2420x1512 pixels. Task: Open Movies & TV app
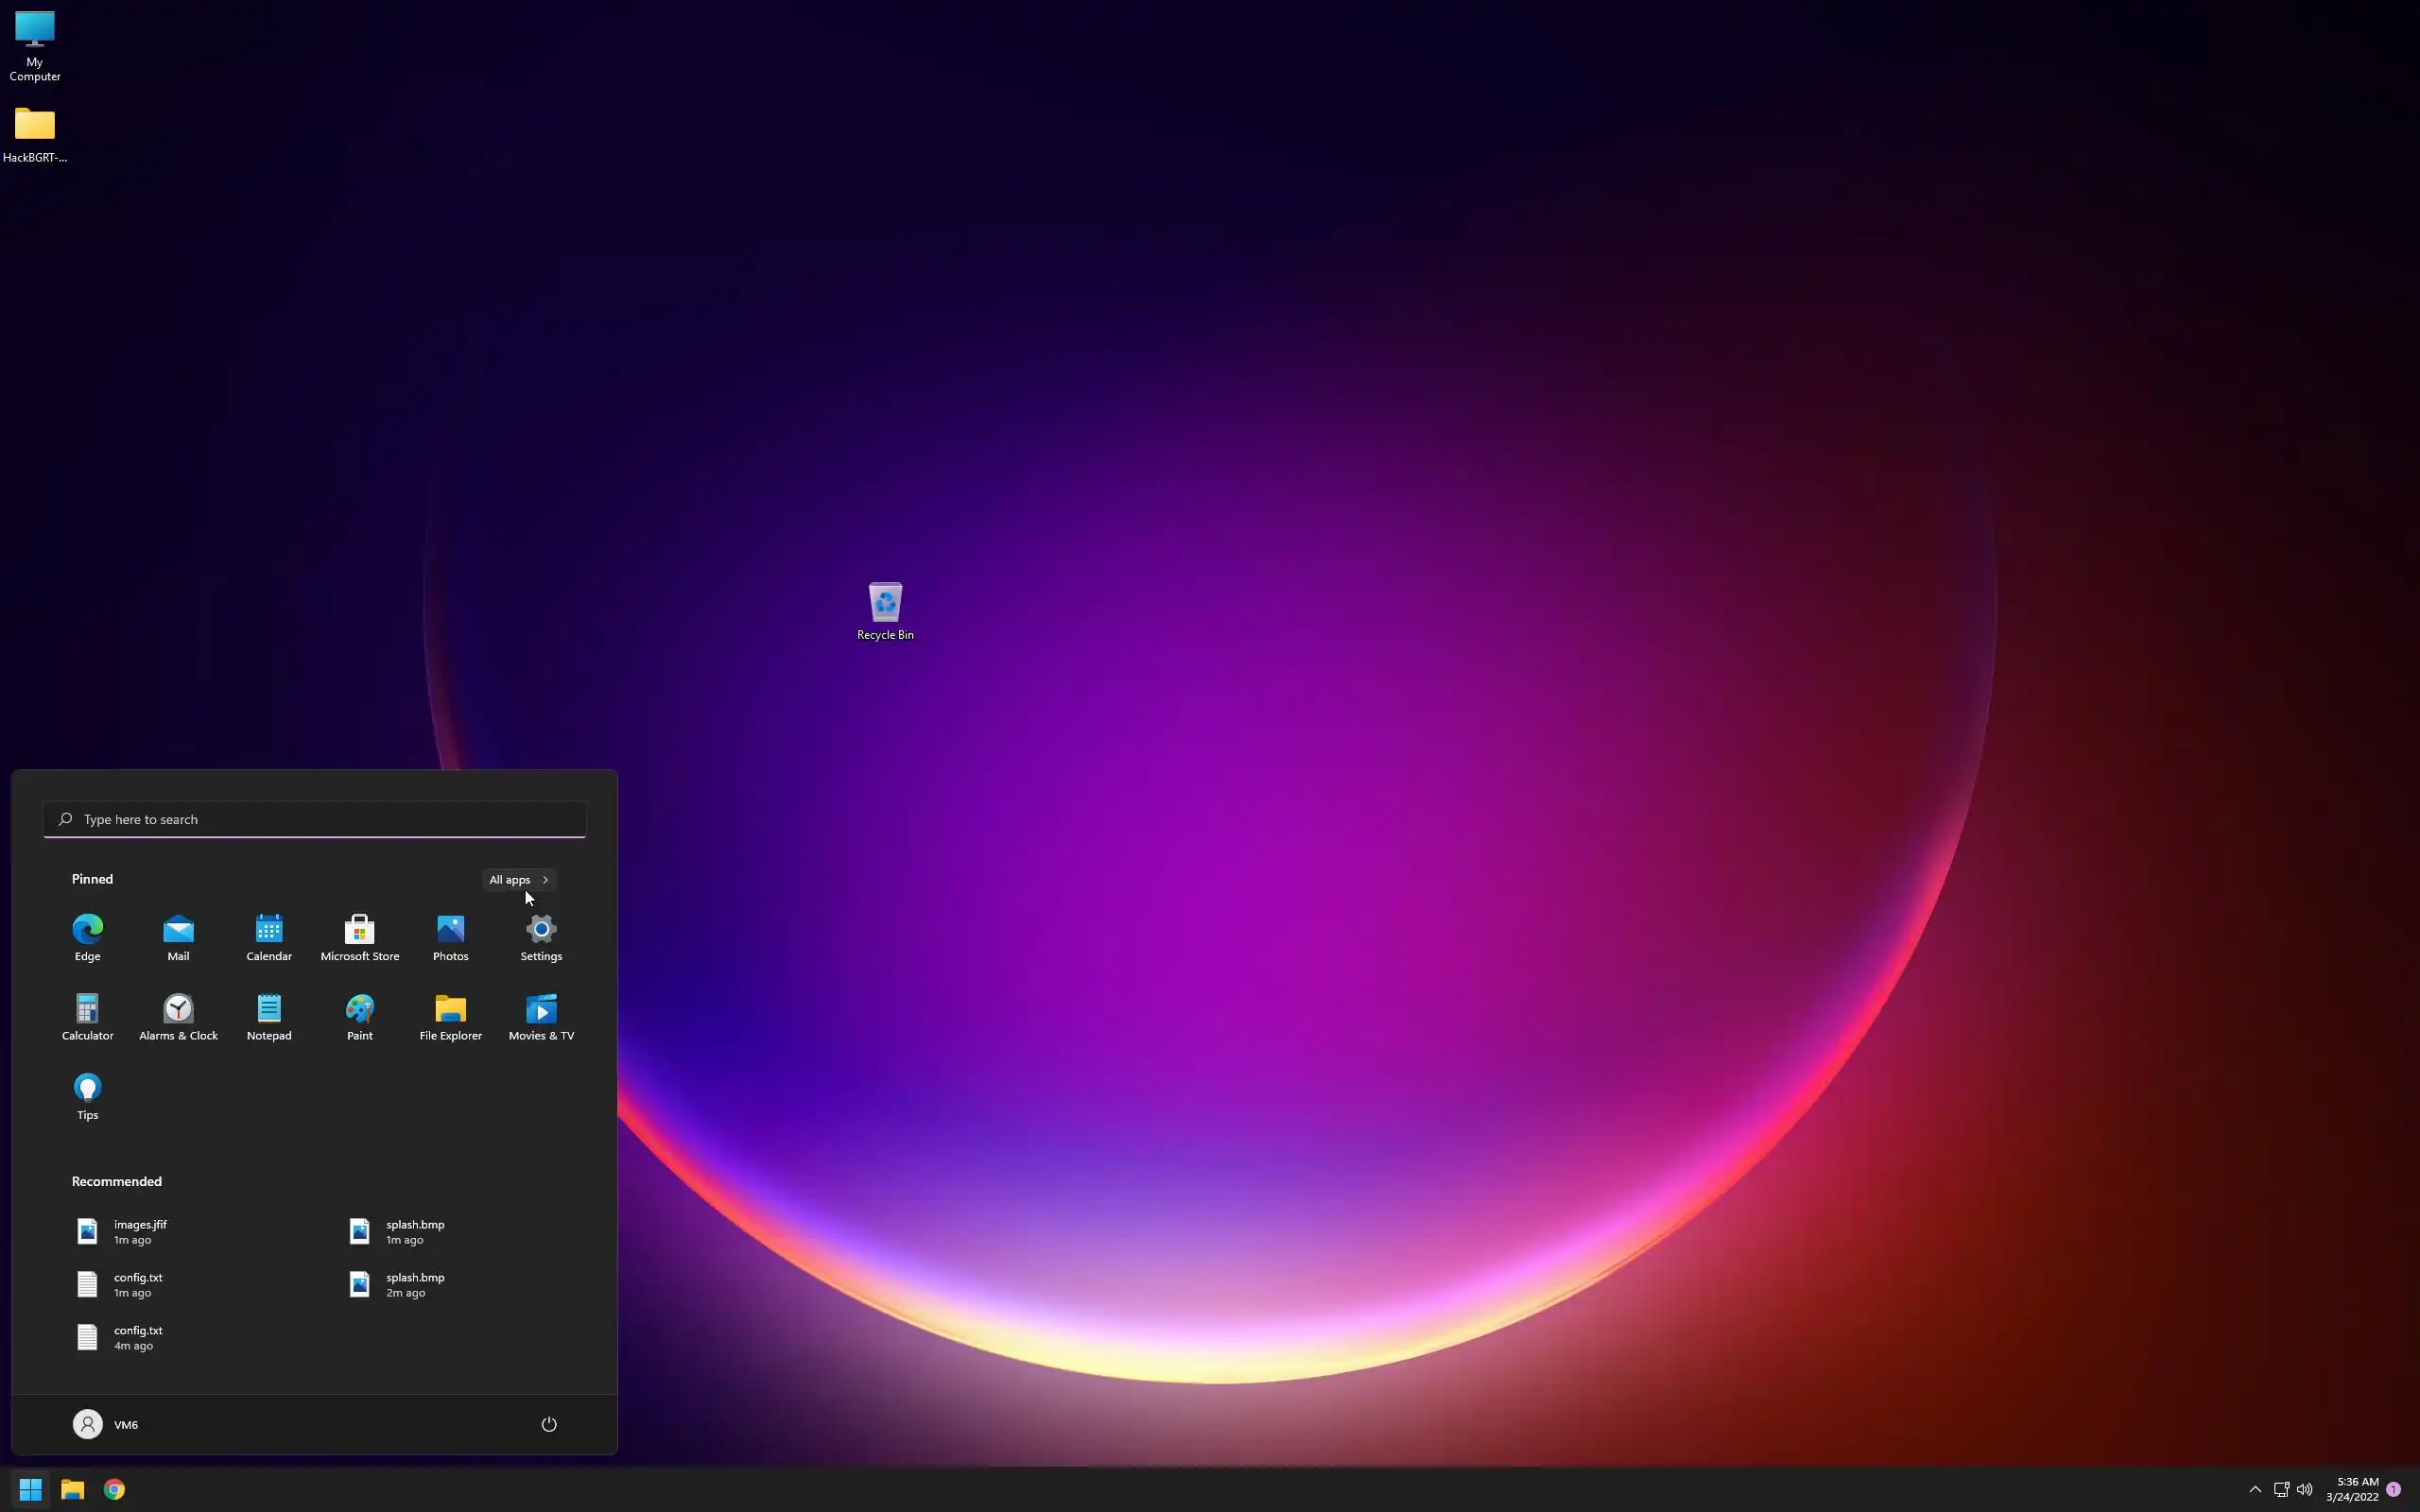click(541, 1016)
